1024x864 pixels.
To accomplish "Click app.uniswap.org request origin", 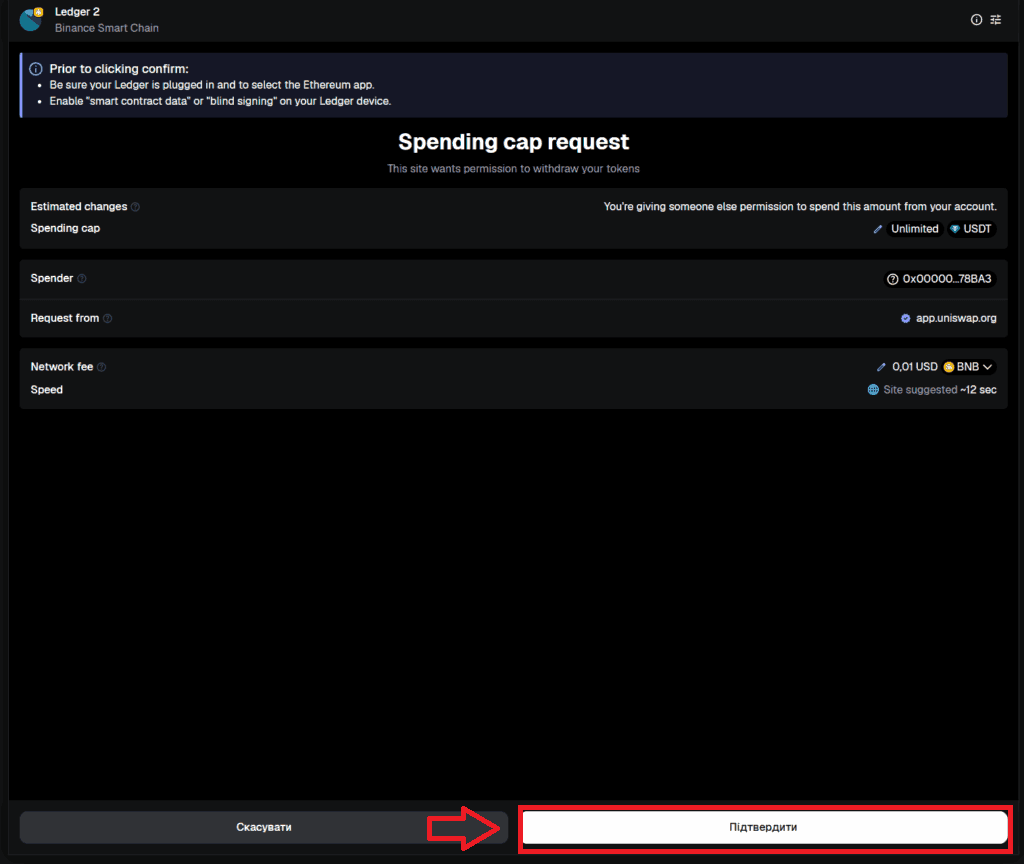I will [956, 319].
